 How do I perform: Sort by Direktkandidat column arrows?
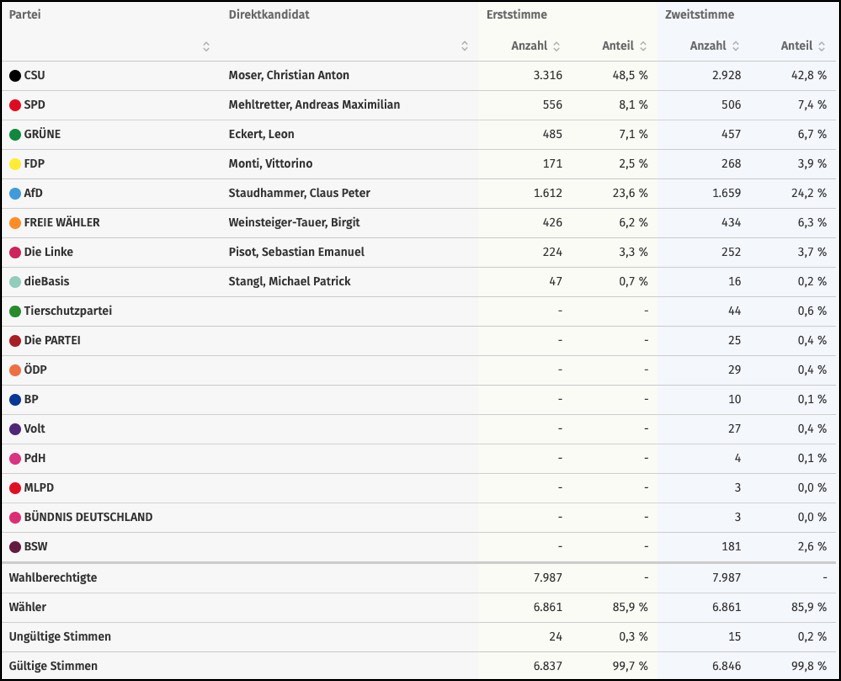[464, 46]
